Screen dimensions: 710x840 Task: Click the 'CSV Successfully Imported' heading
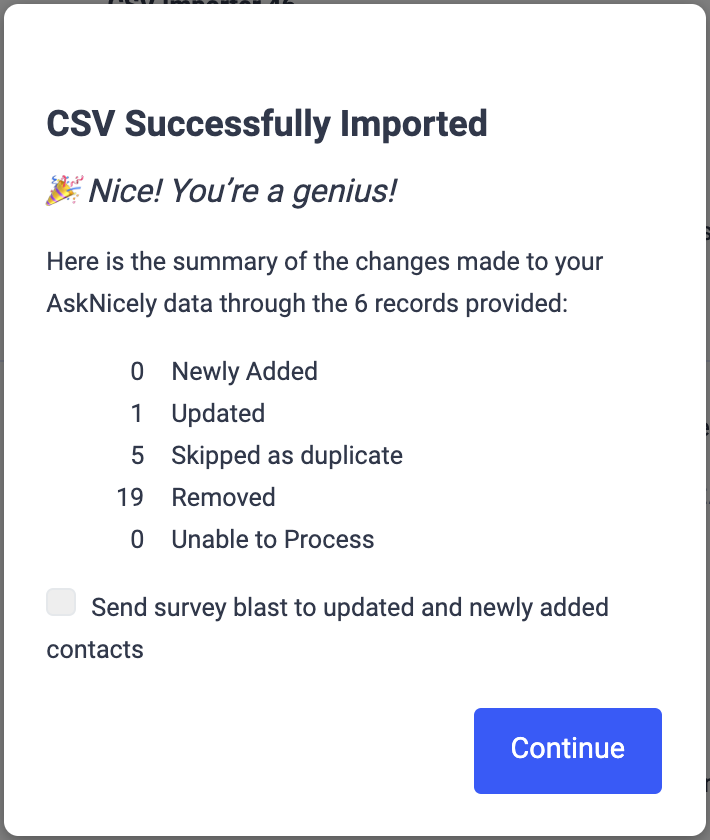(x=267, y=124)
